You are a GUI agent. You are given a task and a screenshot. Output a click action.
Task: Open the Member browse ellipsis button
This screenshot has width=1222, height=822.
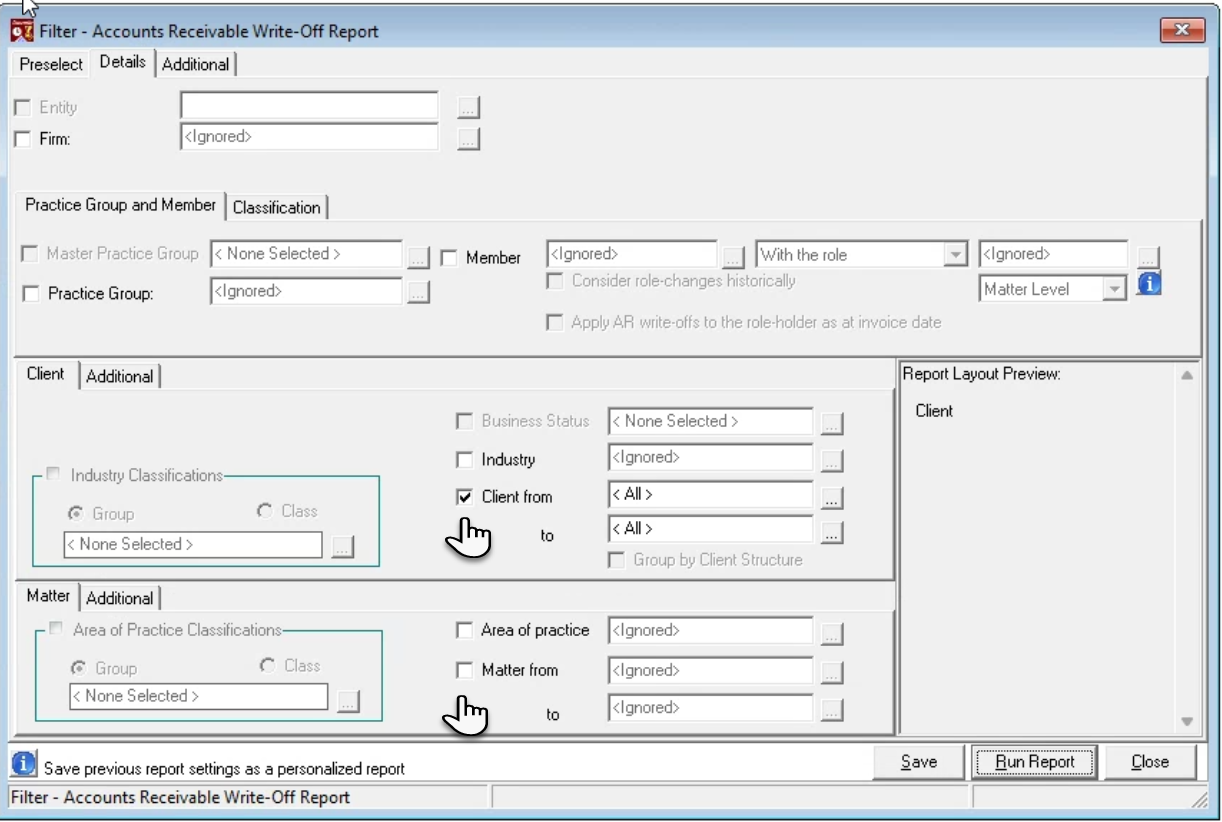click(x=734, y=257)
